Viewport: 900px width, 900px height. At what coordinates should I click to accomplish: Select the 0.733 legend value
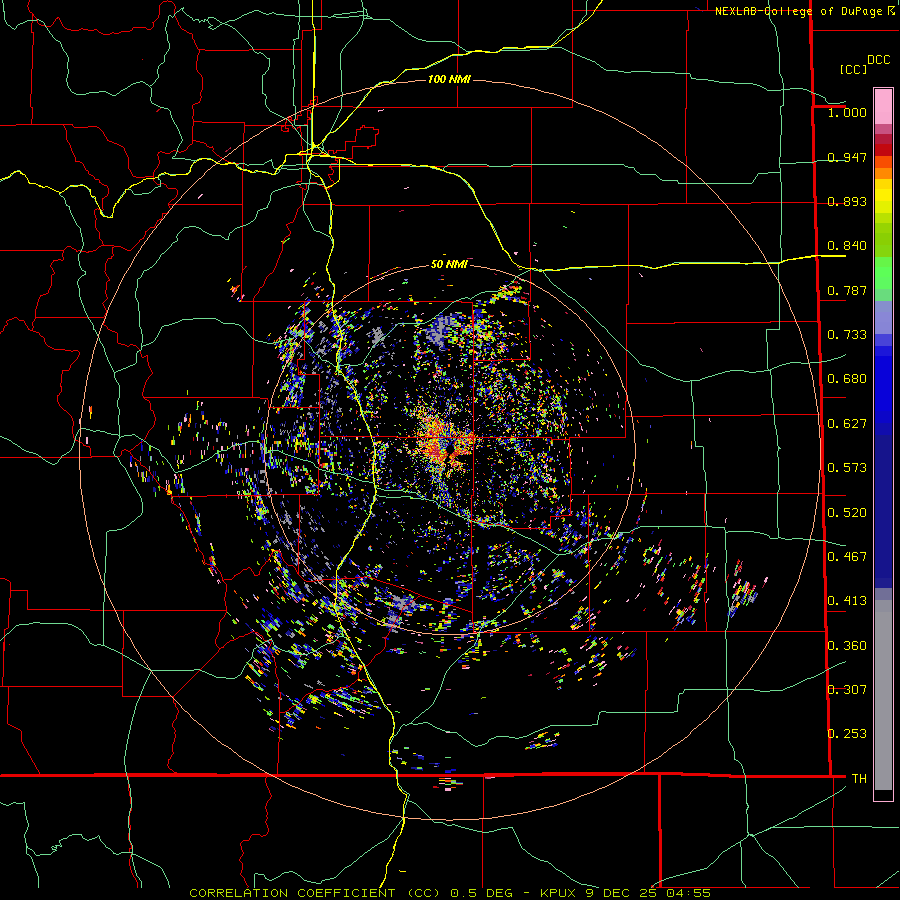pos(847,335)
